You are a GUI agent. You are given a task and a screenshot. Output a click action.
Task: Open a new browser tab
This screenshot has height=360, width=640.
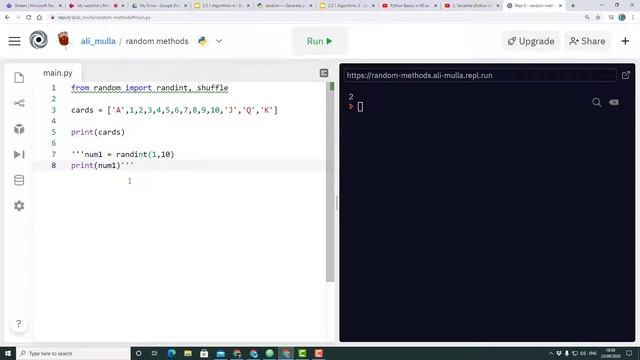click(573, 6)
